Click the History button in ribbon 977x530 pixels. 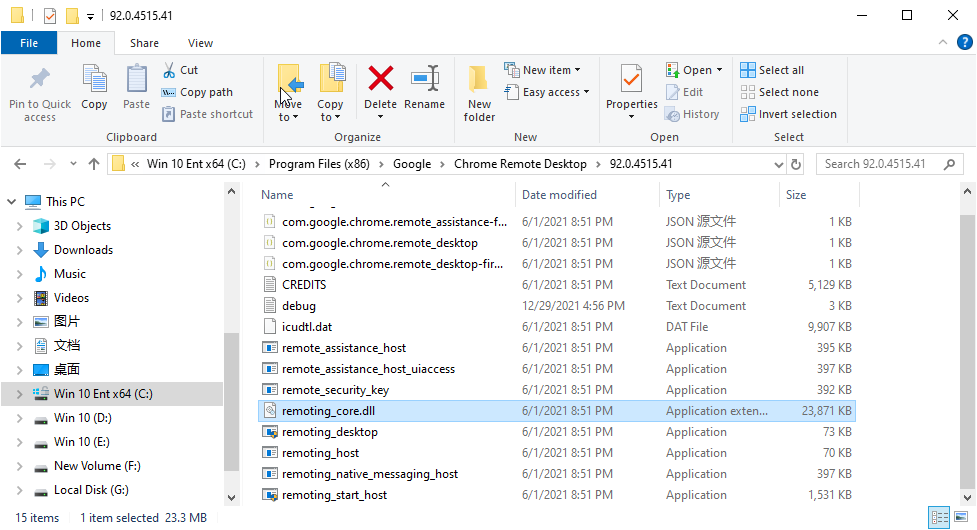pyautogui.click(x=692, y=114)
